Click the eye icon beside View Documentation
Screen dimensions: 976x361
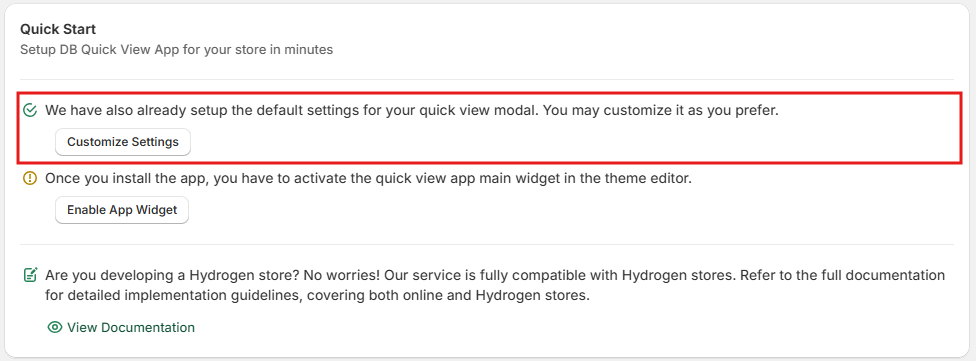(x=55, y=327)
